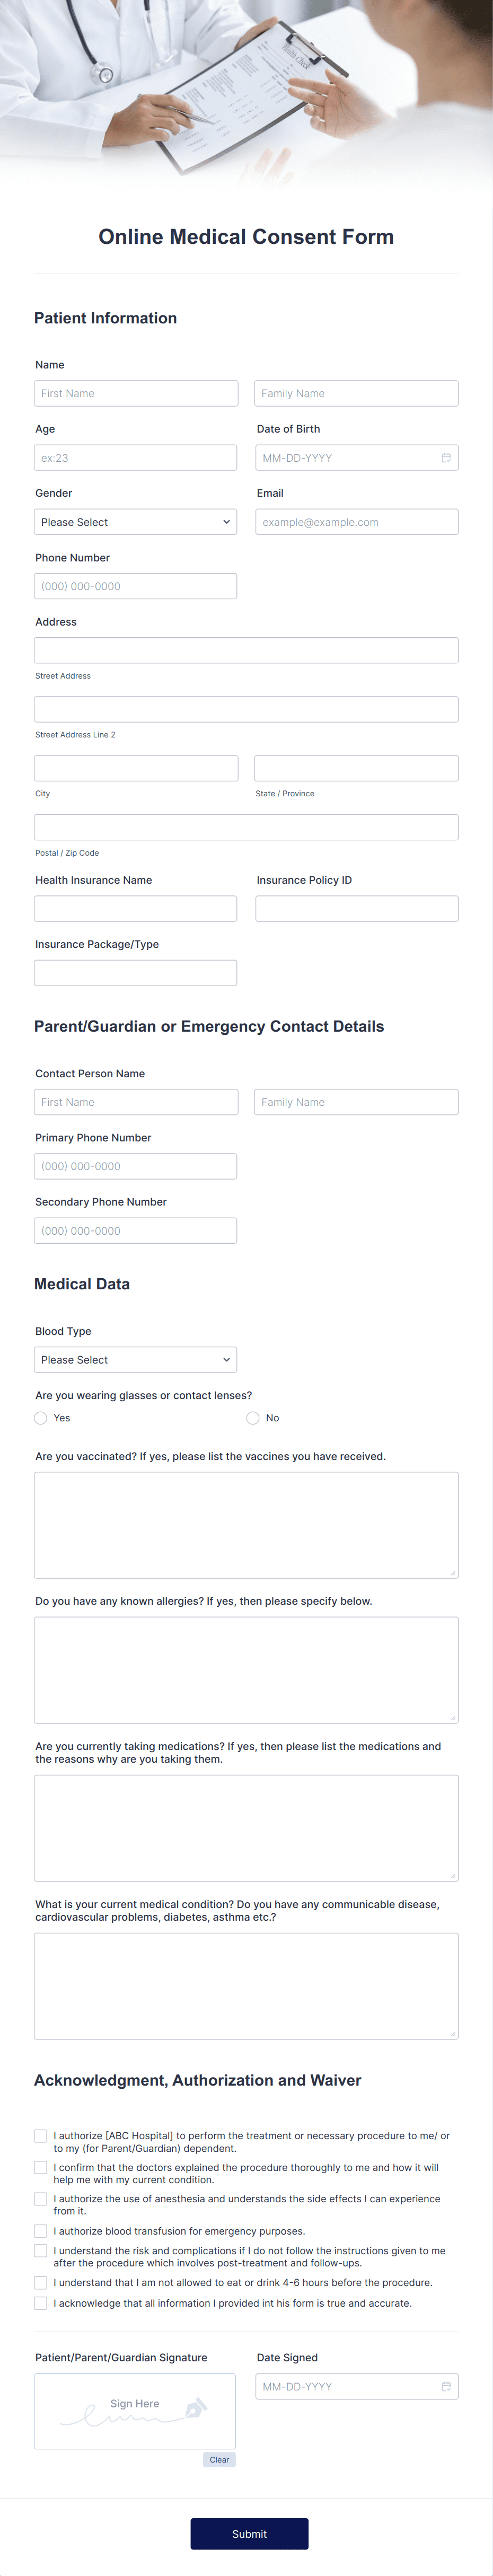This screenshot has width=493, height=2576.
Task: Open the Date Signed calendar icon
Action: 446,2386
